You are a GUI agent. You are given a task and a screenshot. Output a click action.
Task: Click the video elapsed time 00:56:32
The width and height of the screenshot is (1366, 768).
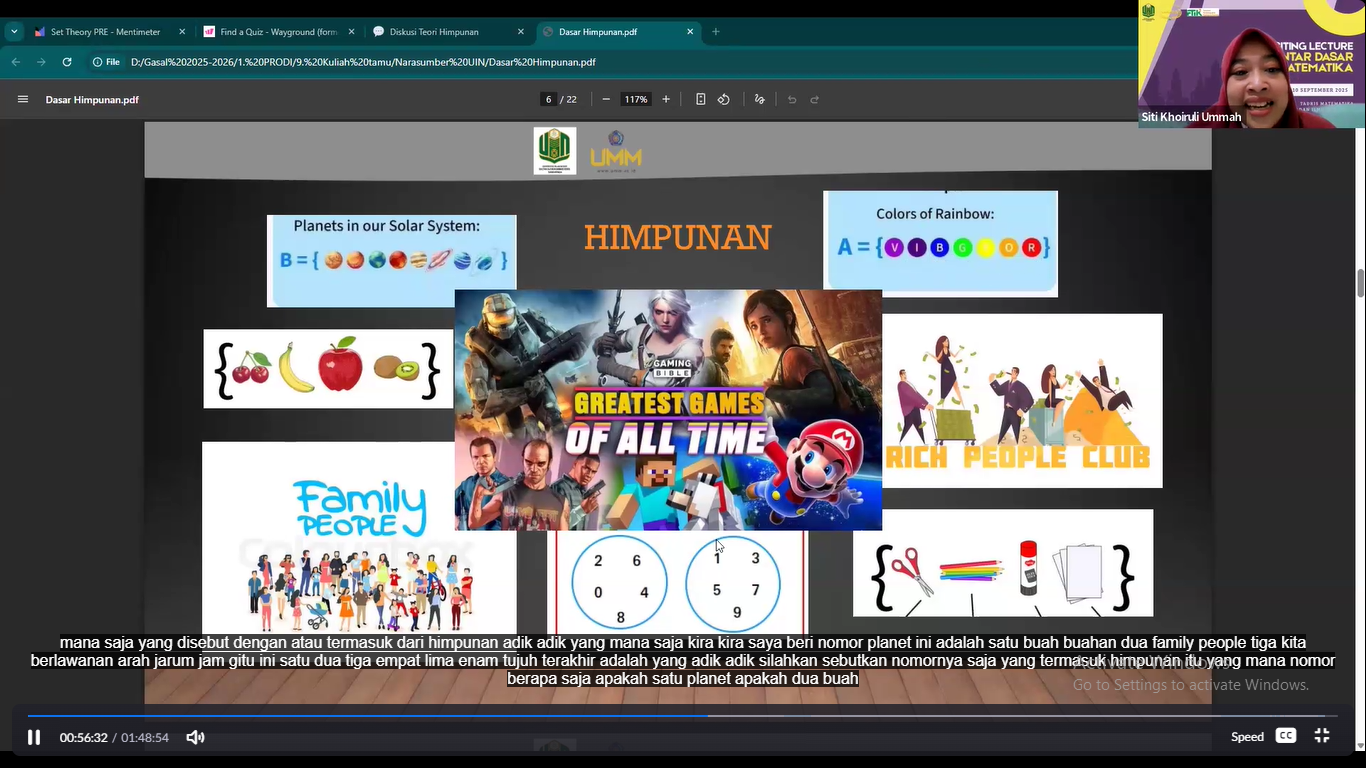(84, 738)
